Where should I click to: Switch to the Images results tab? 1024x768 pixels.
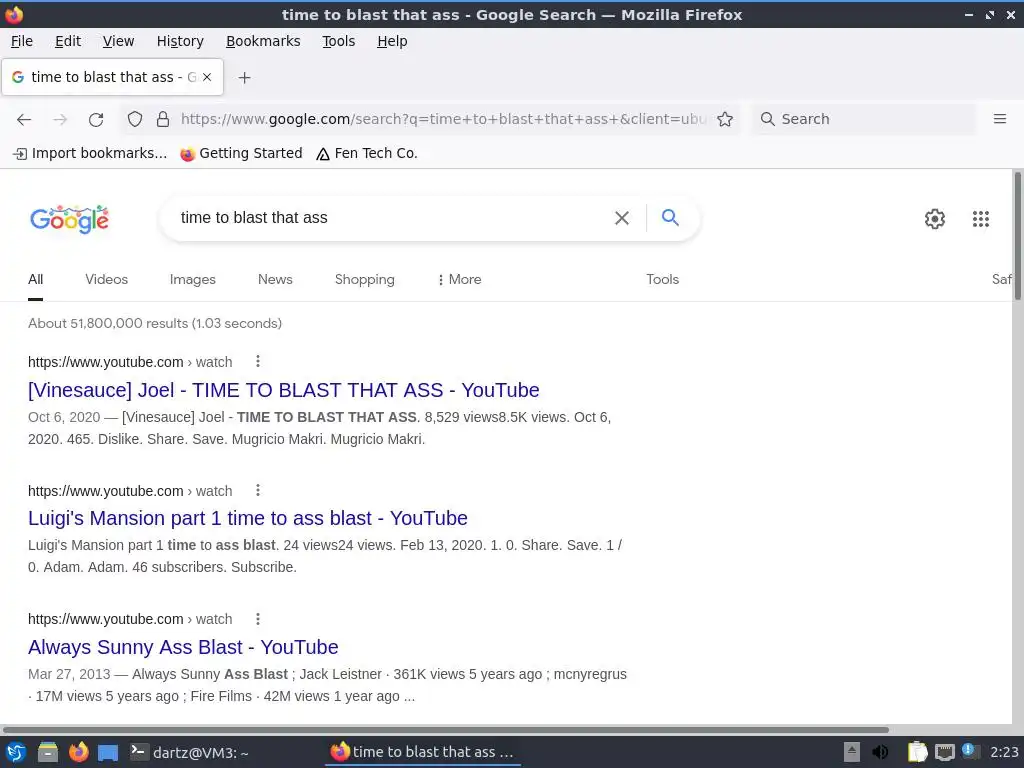(193, 280)
